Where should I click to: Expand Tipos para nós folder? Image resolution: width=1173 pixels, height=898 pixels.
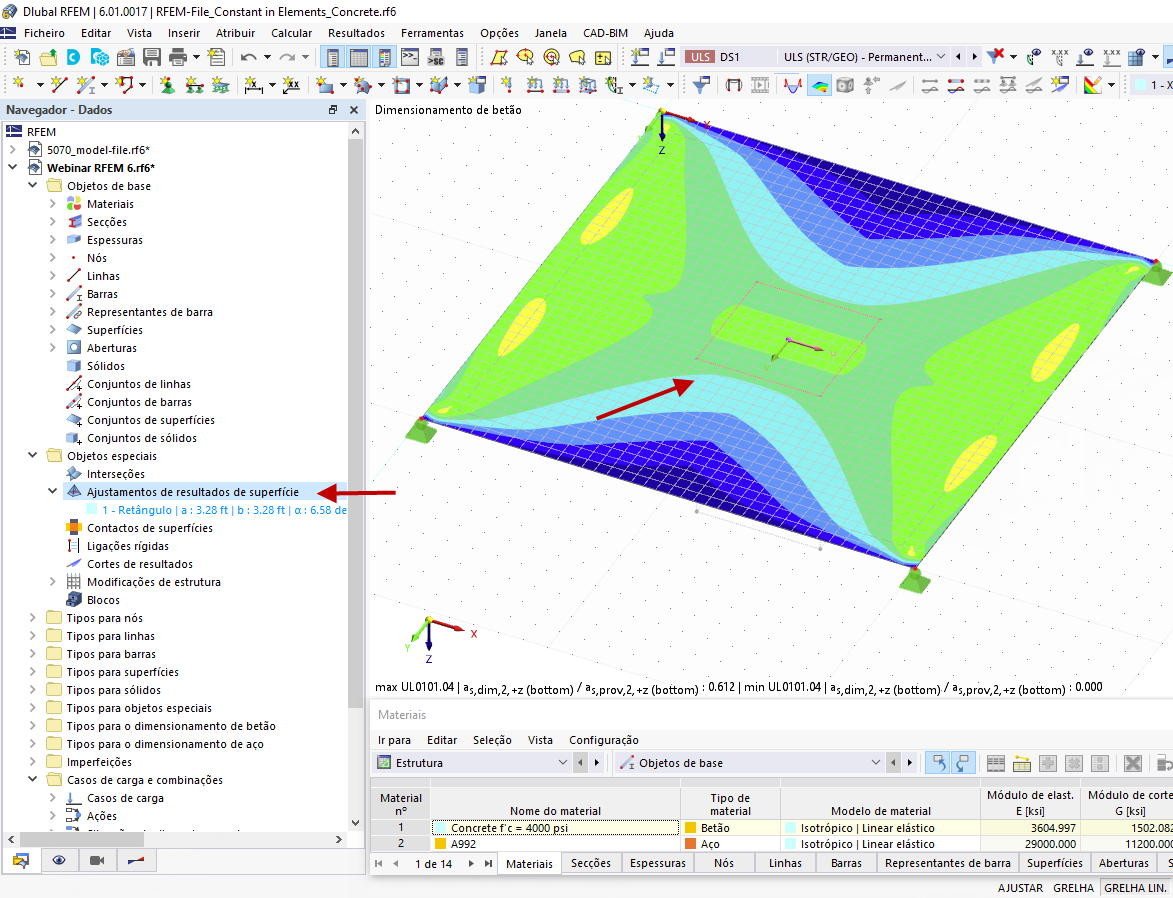pyautogui.click(x=33, y=617)
